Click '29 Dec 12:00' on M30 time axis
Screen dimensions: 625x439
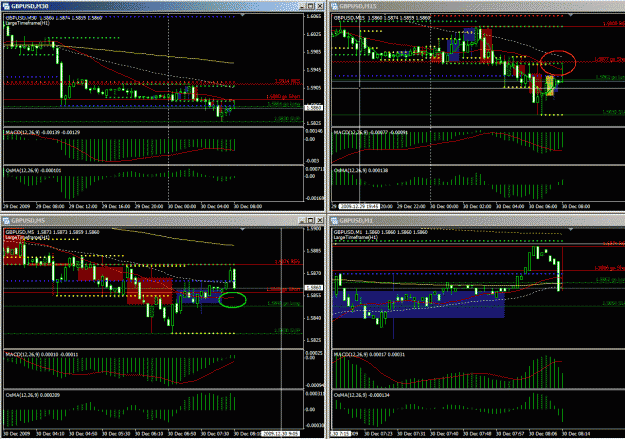[83, 207]
